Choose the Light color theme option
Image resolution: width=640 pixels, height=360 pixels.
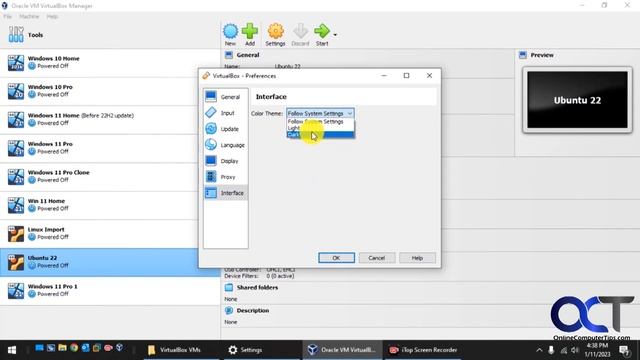click(x=320, y=128)
